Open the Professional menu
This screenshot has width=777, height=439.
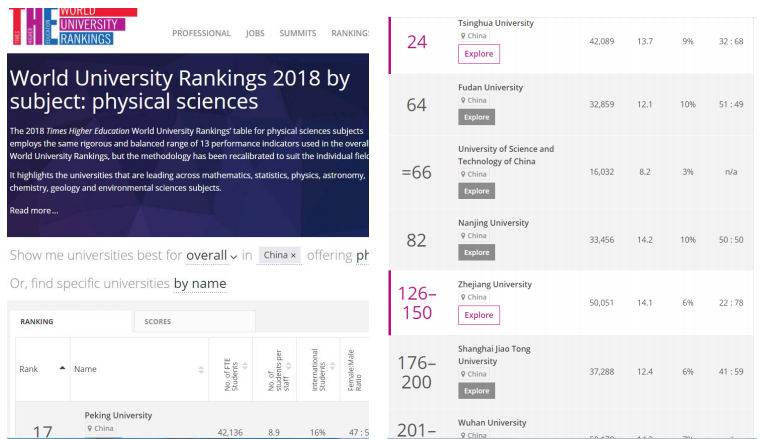point(201,33)
